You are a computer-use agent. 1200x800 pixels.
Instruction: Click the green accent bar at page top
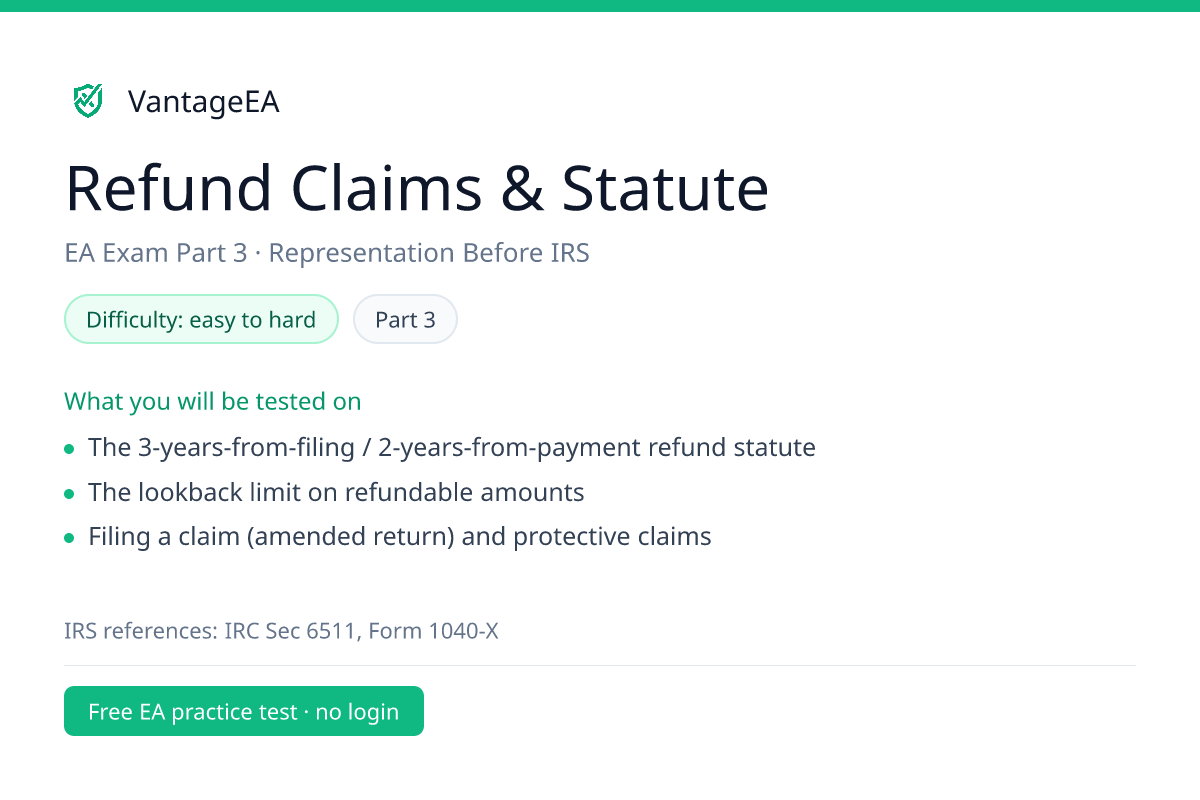point(600,6)
